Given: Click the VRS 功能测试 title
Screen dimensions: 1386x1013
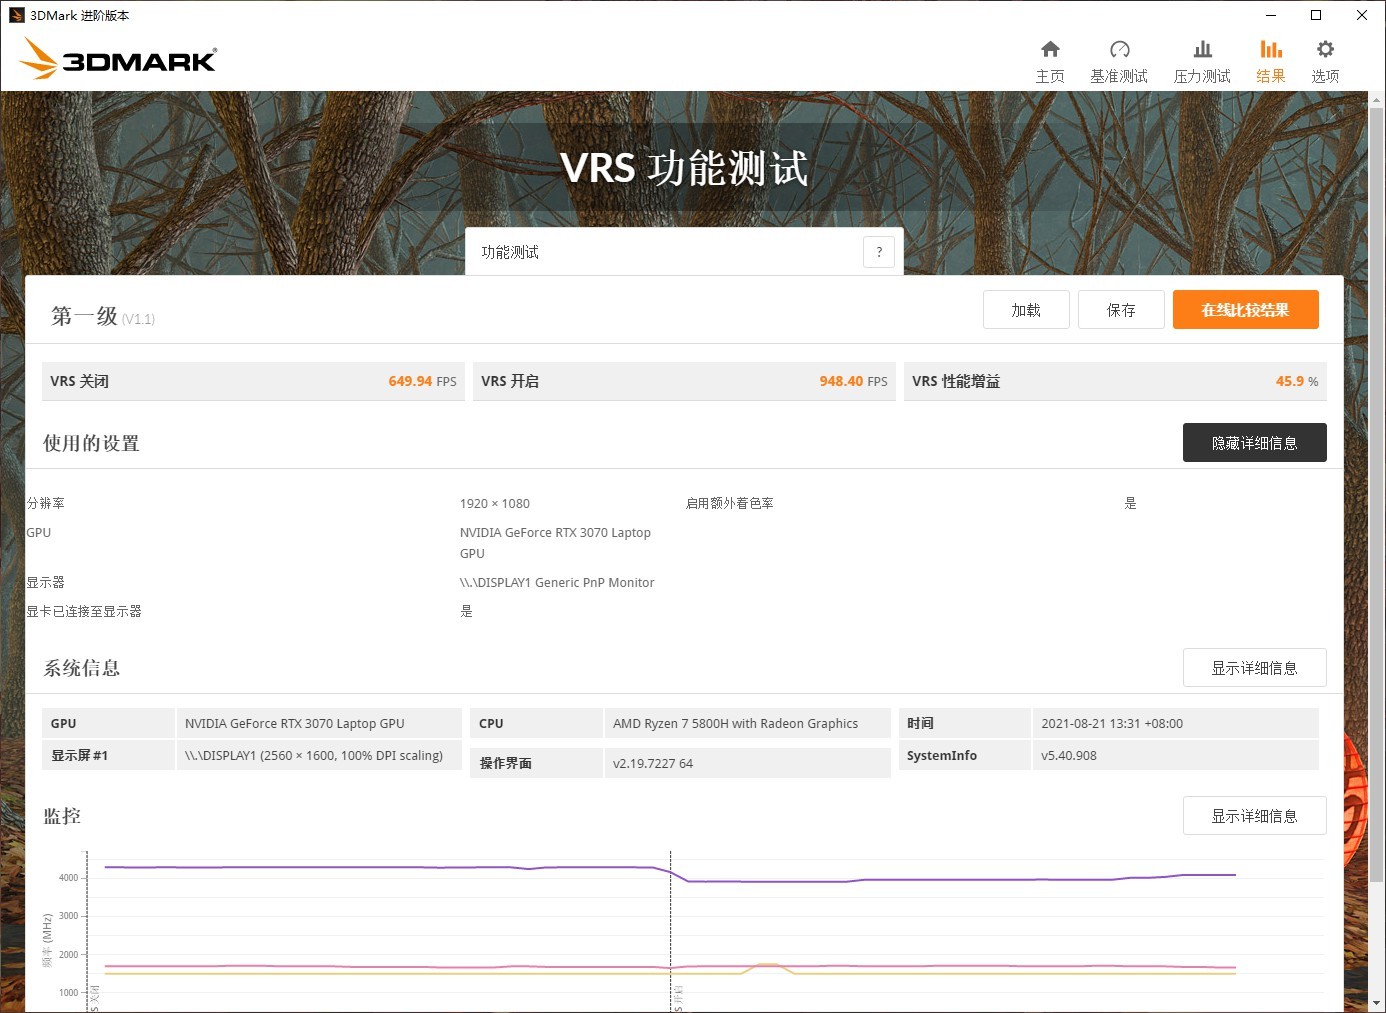Looking at the screenshot, I should coord(684,168).
